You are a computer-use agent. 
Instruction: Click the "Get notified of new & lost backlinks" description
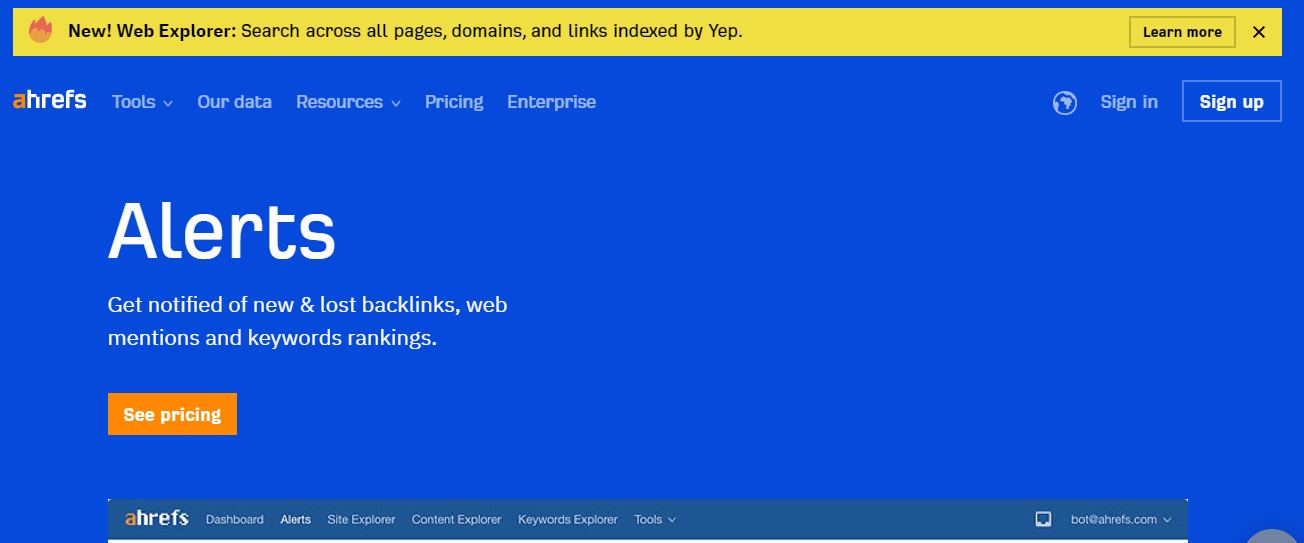point(308,321)
